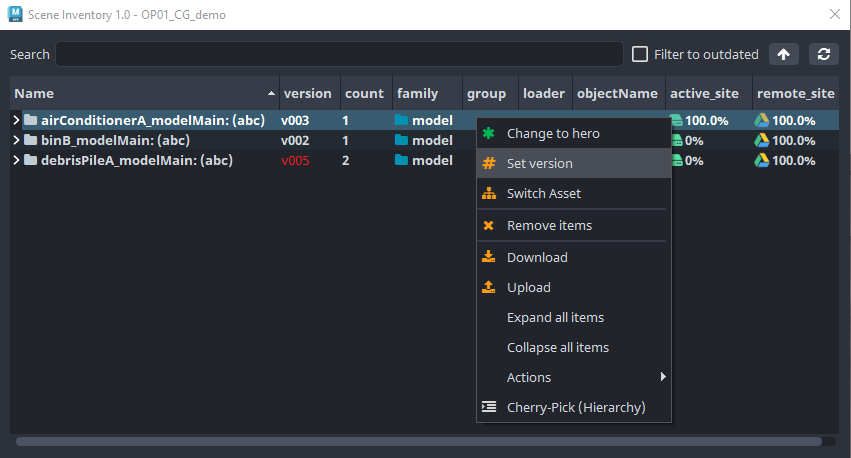Click green local-drive icon in airConditionerA row
Viewport: 851px width, 458px height.
677,120
